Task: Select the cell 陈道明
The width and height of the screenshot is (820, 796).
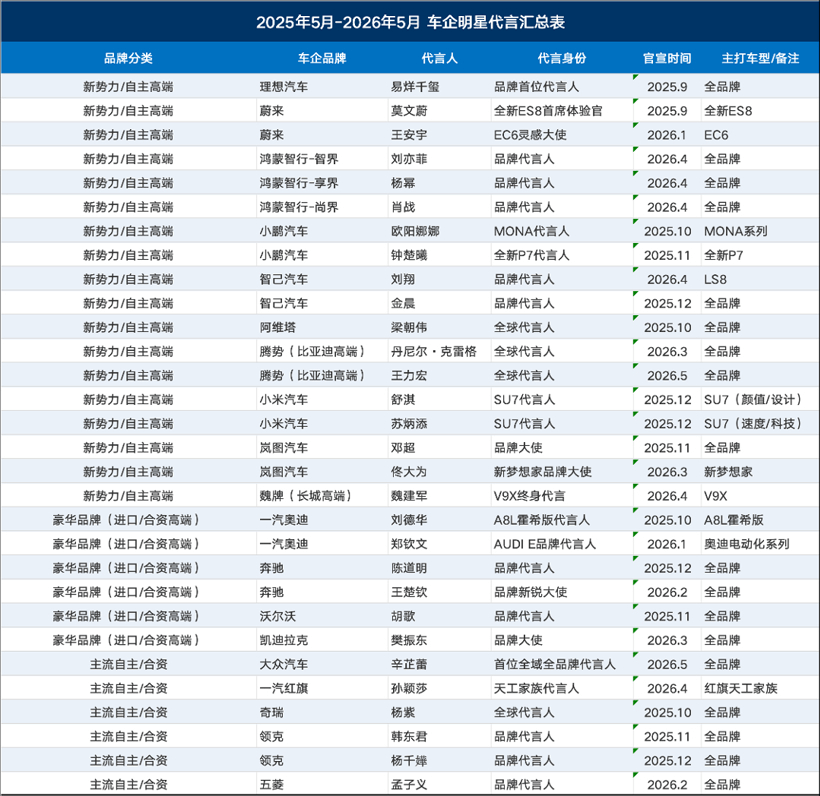Action: [x=409, y=568]
